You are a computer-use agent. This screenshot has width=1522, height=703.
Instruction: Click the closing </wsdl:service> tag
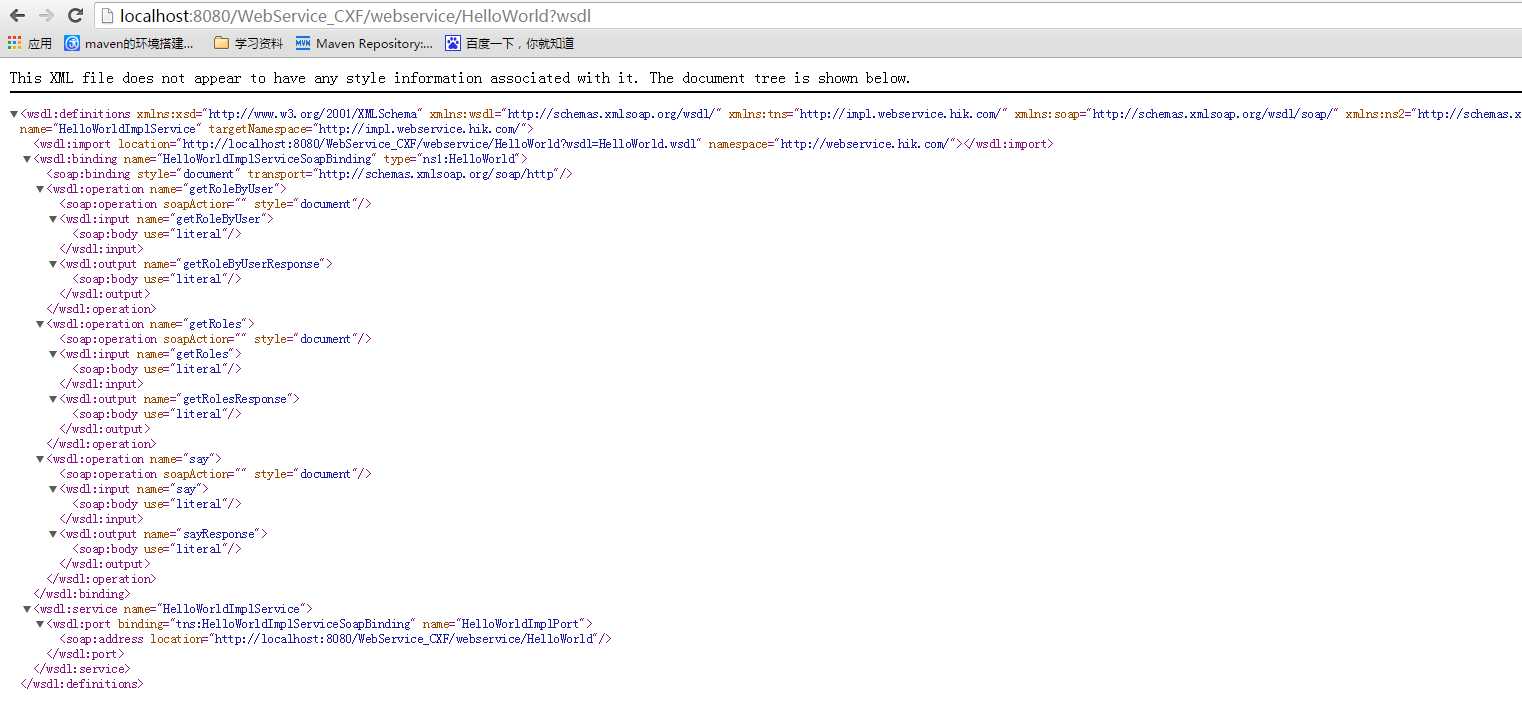click(x=82, y=669)
